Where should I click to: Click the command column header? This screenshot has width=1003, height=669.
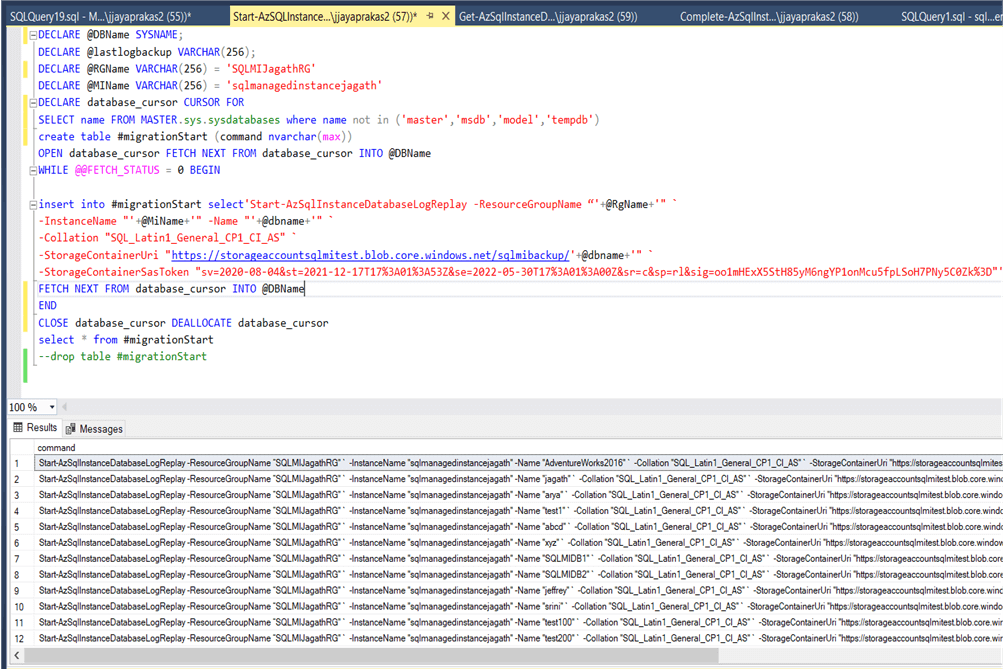click(x=56, y=448)
